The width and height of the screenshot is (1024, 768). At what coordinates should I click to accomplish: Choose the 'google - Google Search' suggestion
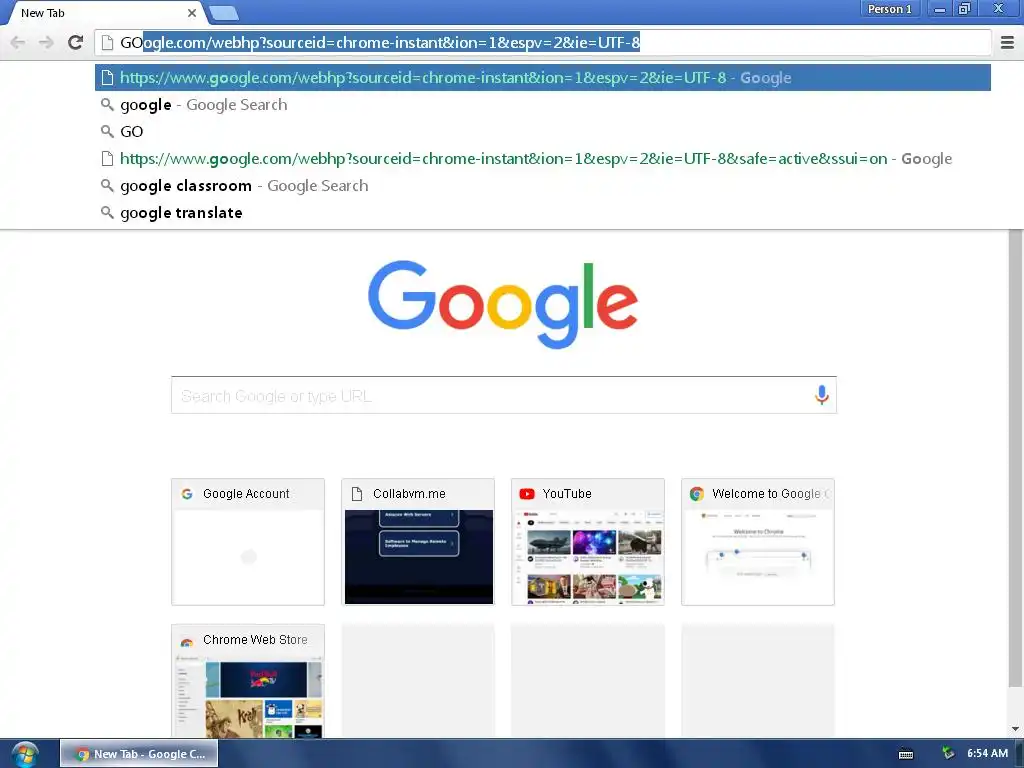[543, 105]
